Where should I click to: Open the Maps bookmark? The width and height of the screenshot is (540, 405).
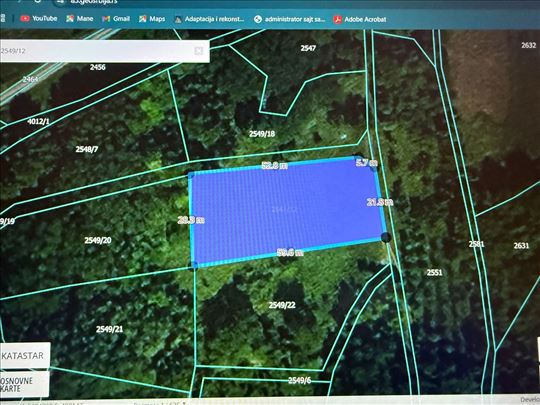coord(152,19)
